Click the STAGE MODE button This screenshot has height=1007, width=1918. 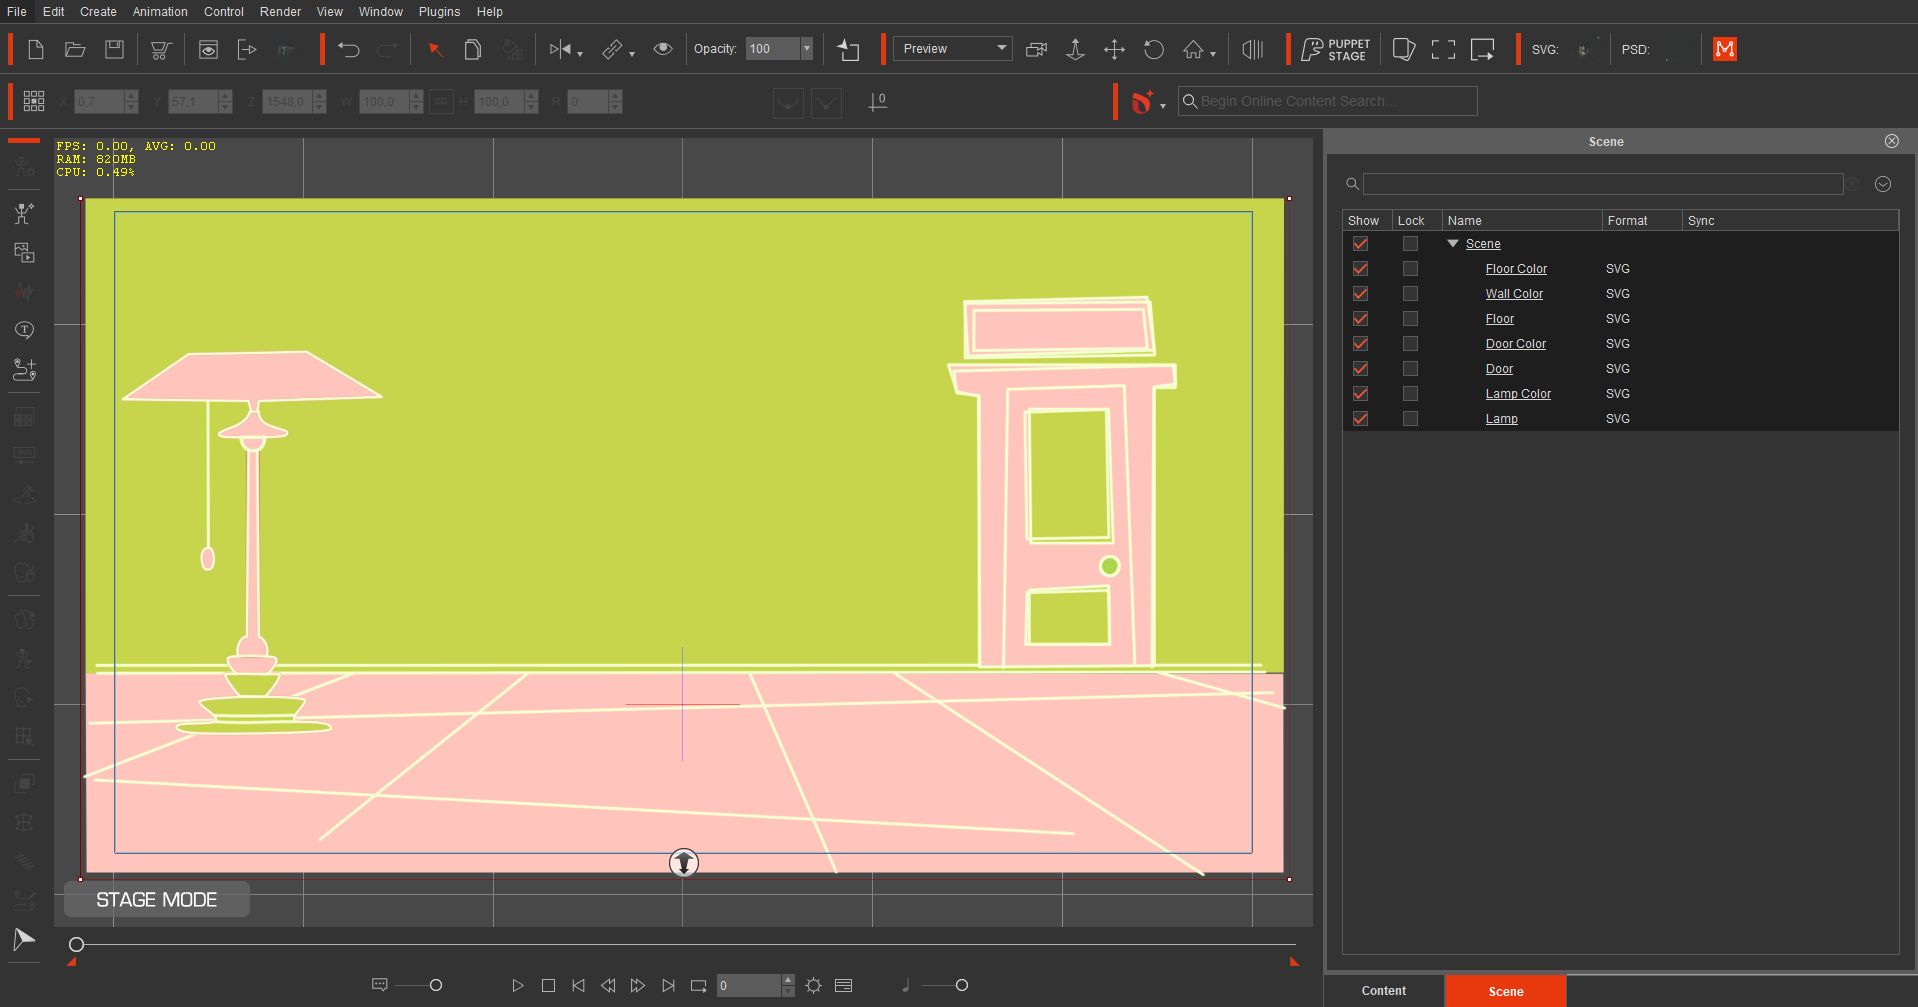tap(157, 900)
